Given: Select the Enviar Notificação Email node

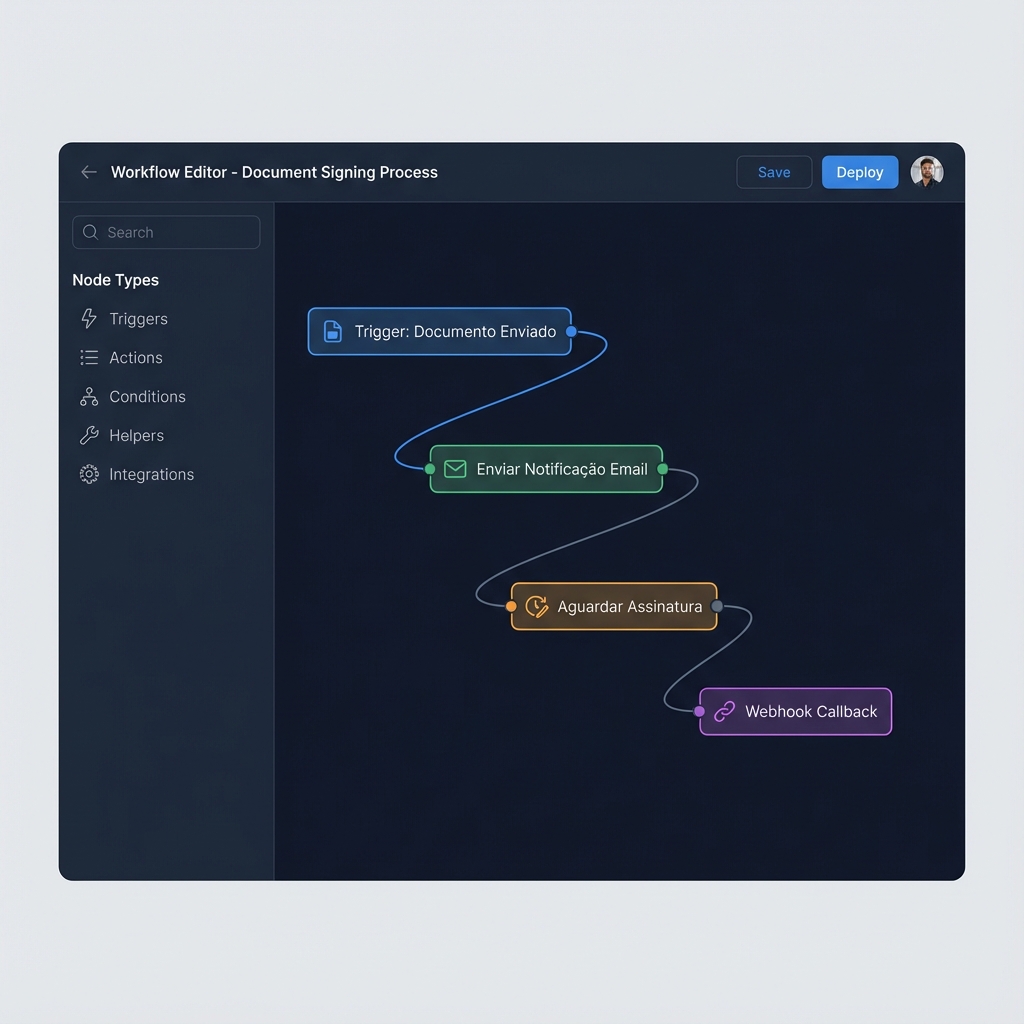Looking at the screenshot, I should [547, 469].
